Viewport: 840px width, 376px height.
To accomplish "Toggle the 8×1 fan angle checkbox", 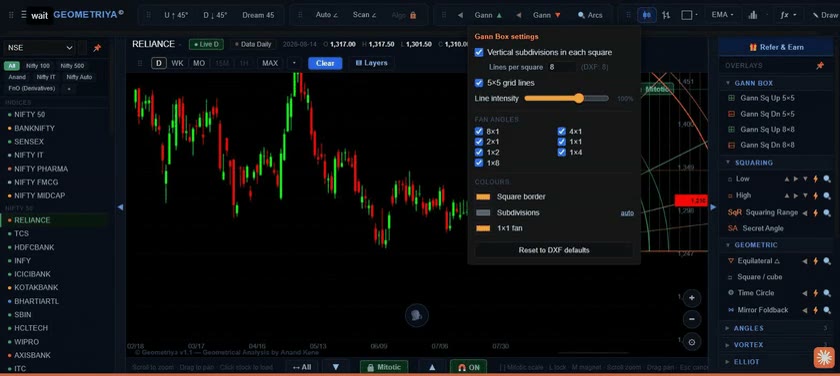I will pos(479,131).
